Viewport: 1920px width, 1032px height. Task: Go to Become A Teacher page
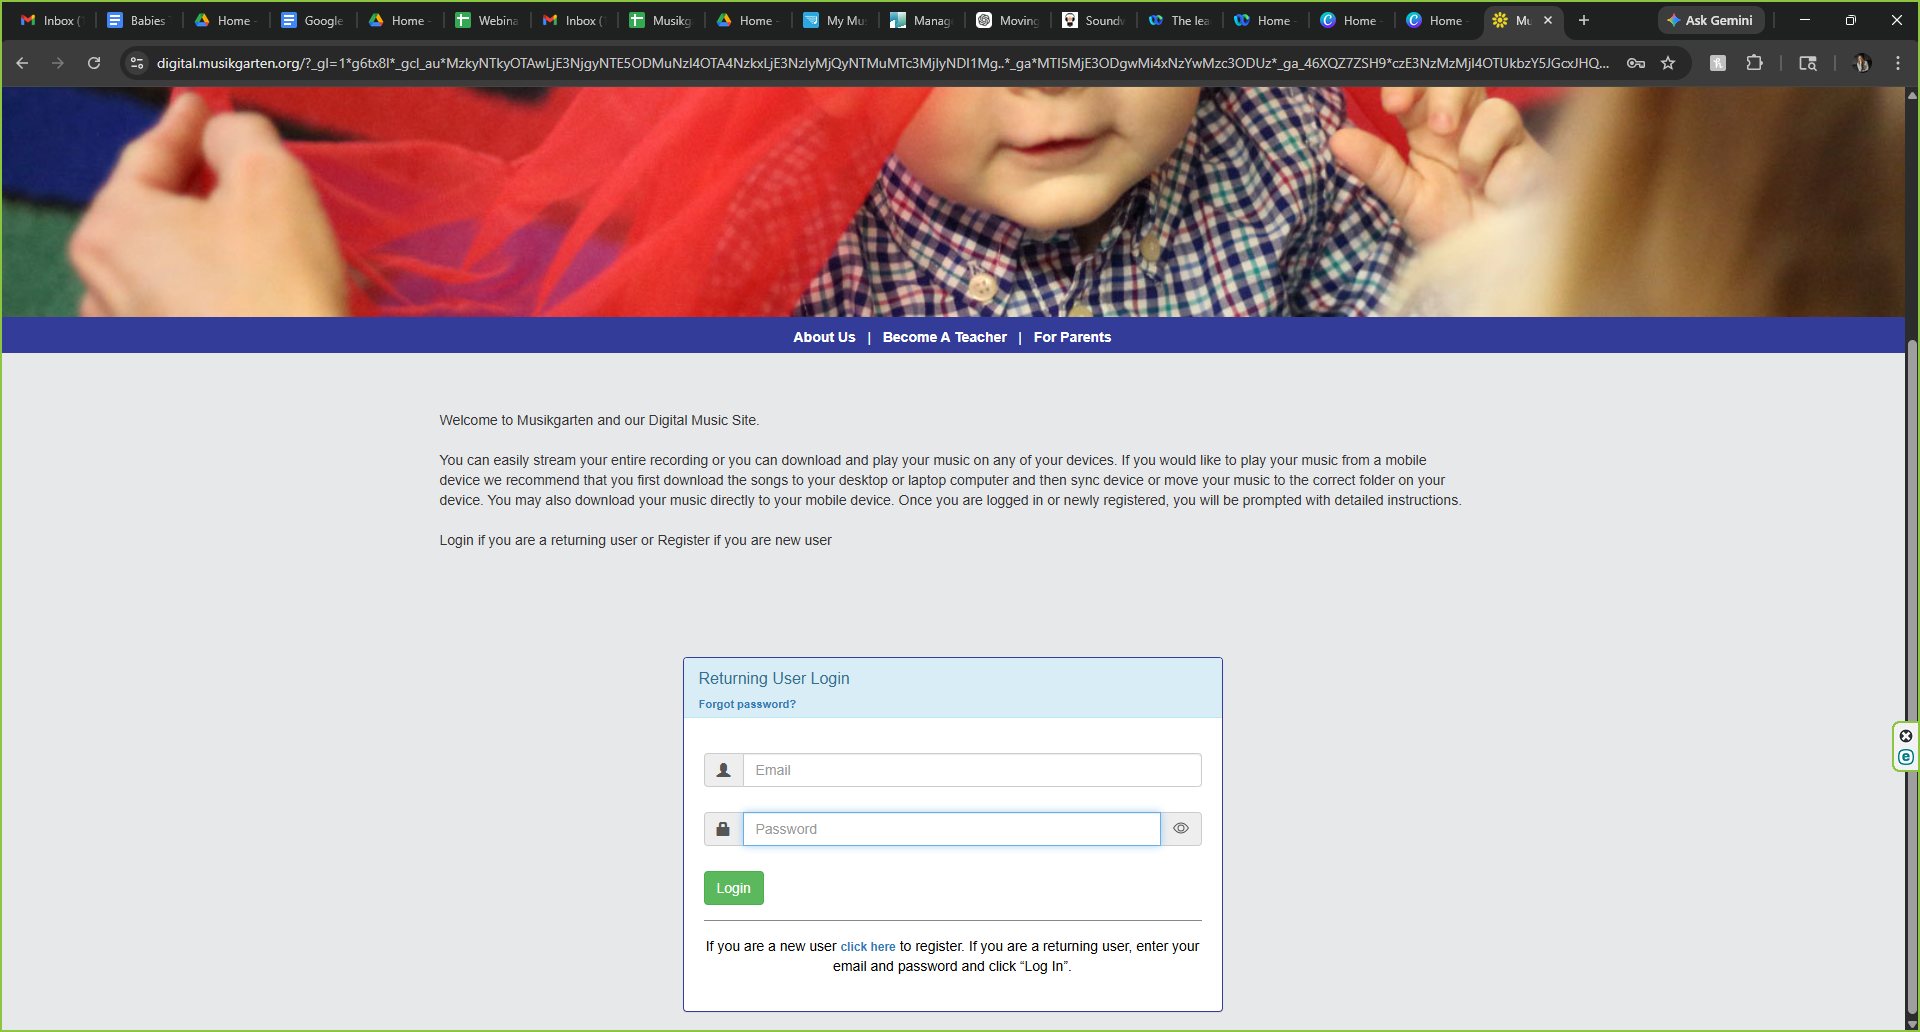[x=944, y=337]
